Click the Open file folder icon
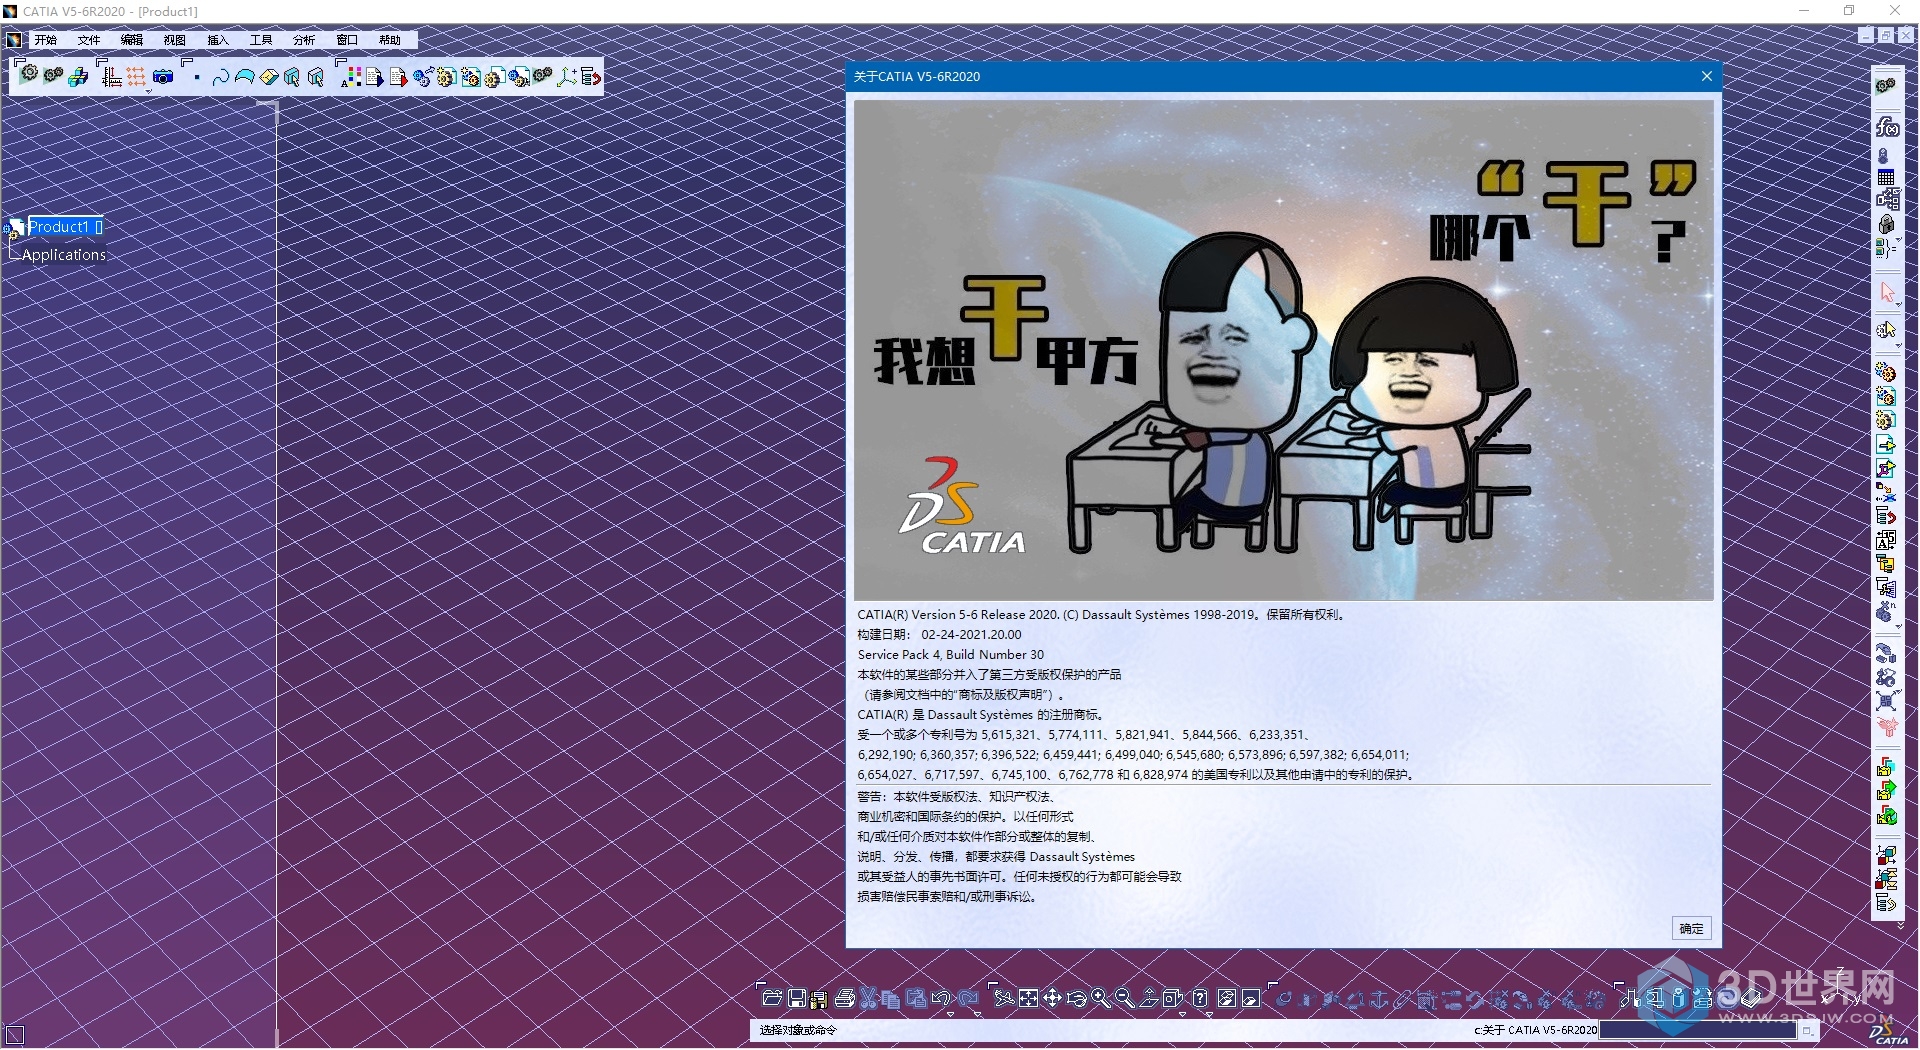1920x1050 pixels. click(x=772, y=998)
